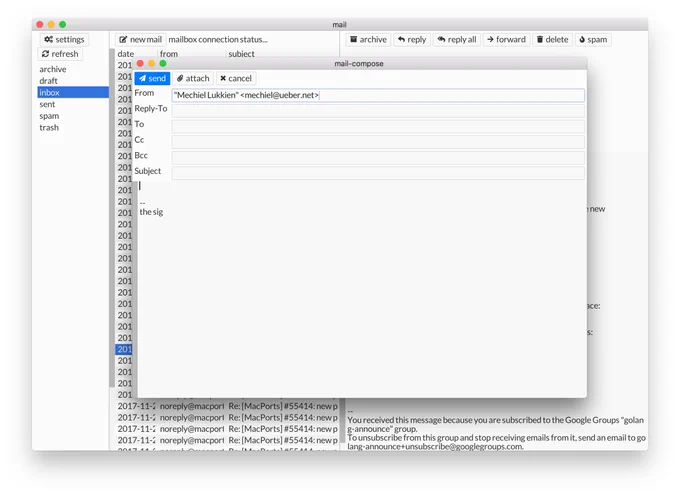Create a new mail

coord(141,39)
